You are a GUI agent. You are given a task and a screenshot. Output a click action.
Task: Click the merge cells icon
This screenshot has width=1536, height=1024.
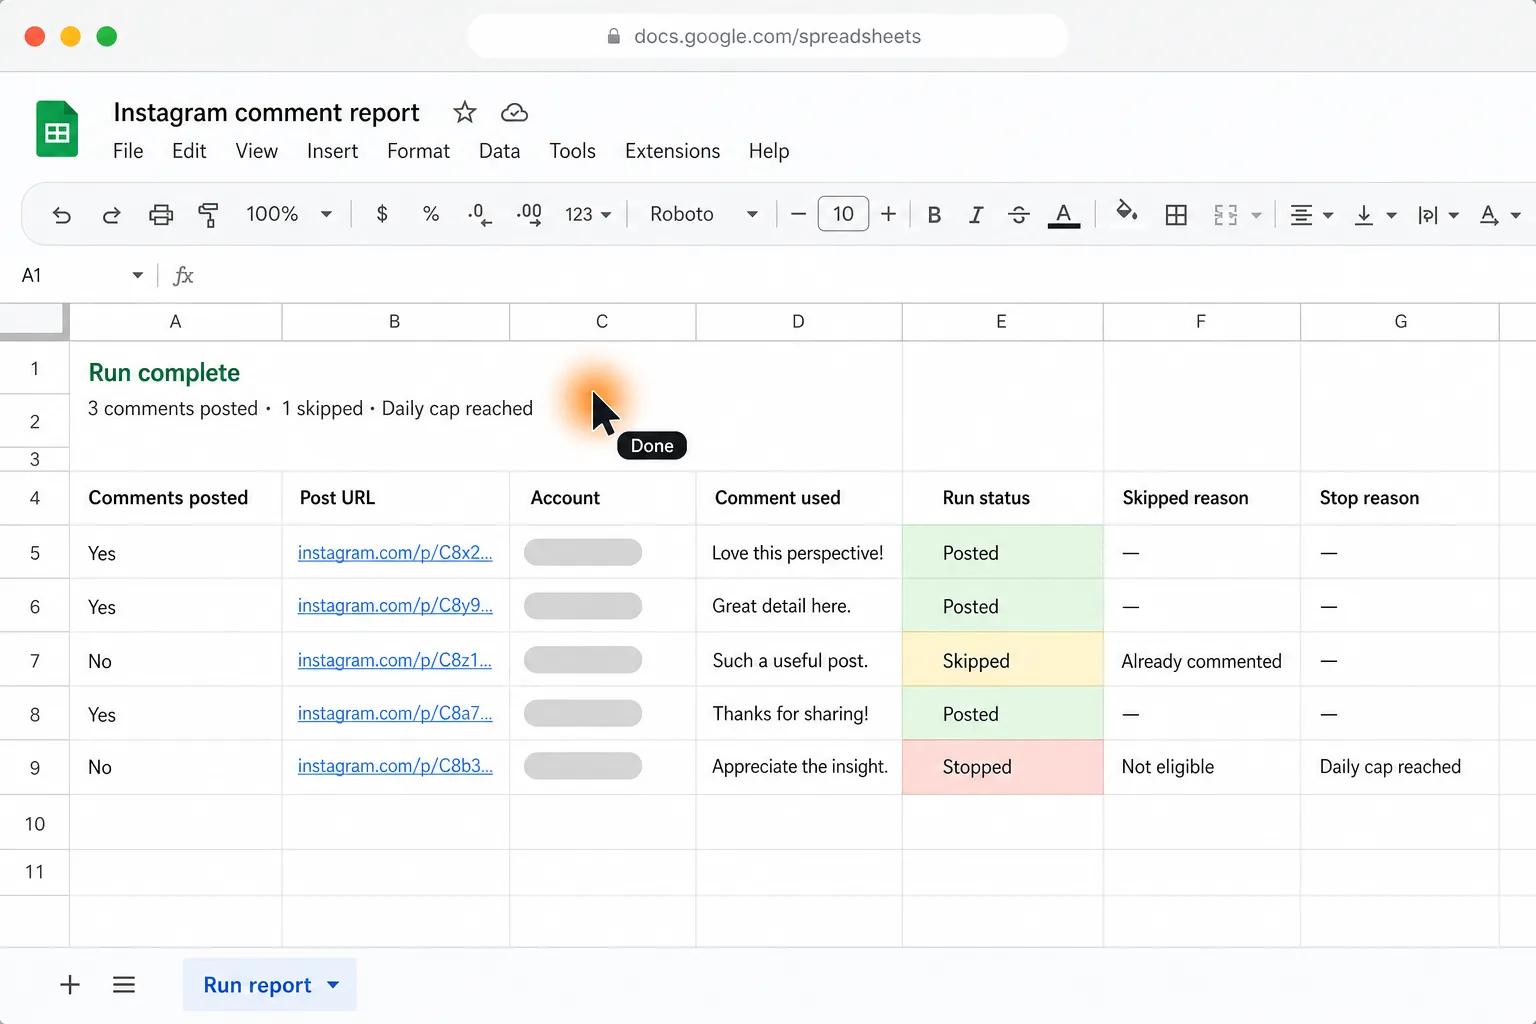[x=1226, y=215]
